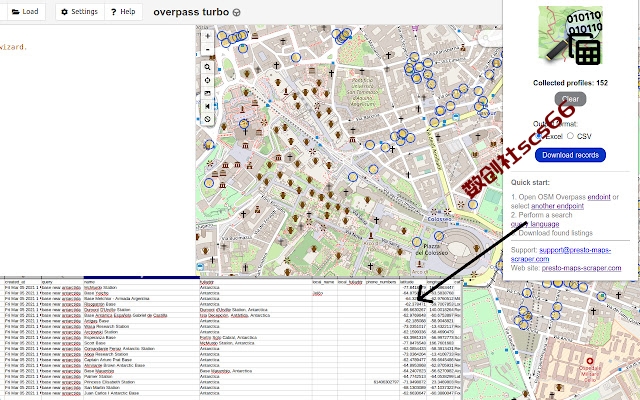This screenshot has width=640, height=400.
Task: Open the another endpoint link
Action: [557, 206]
